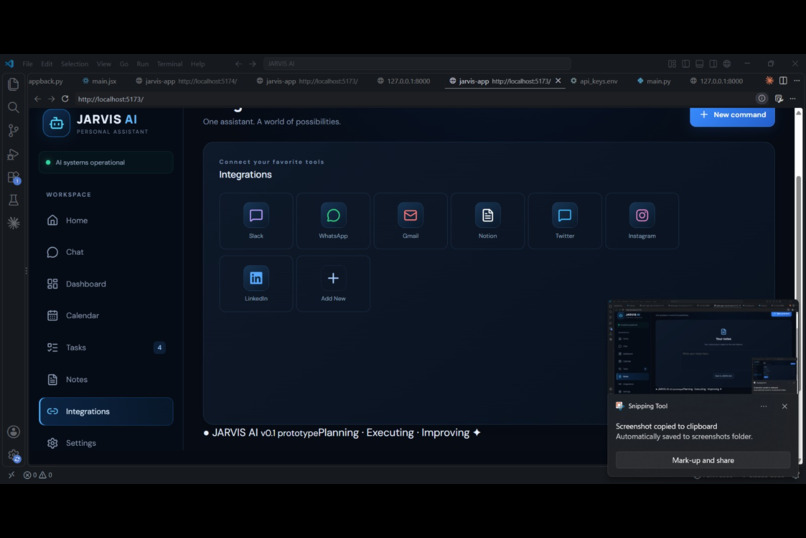Open the errors and warnings status item

coord(38,475)
